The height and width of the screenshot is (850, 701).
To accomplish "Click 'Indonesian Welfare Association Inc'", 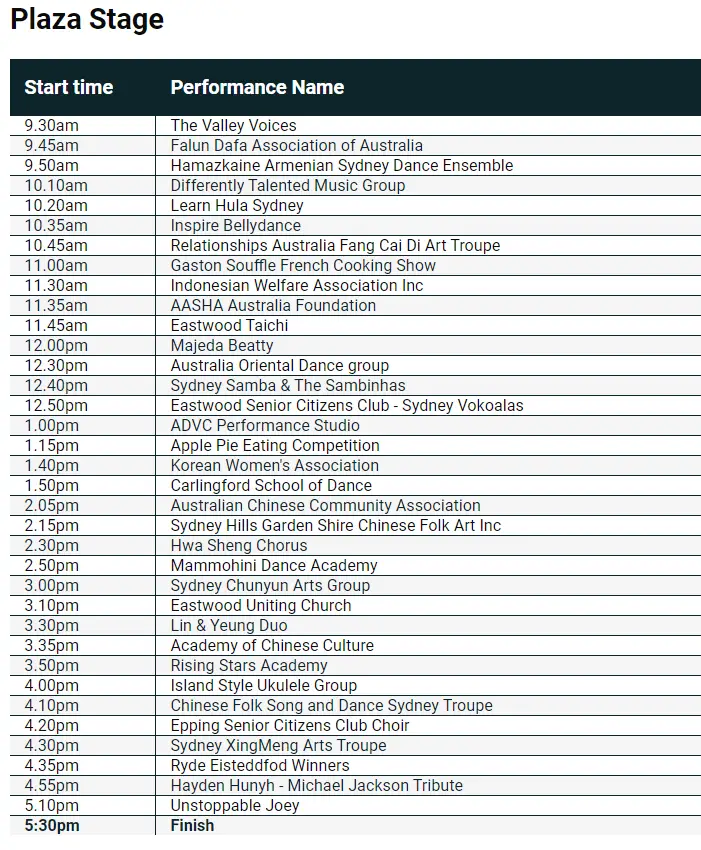I will pyautogui.click(x=297, y=286).
